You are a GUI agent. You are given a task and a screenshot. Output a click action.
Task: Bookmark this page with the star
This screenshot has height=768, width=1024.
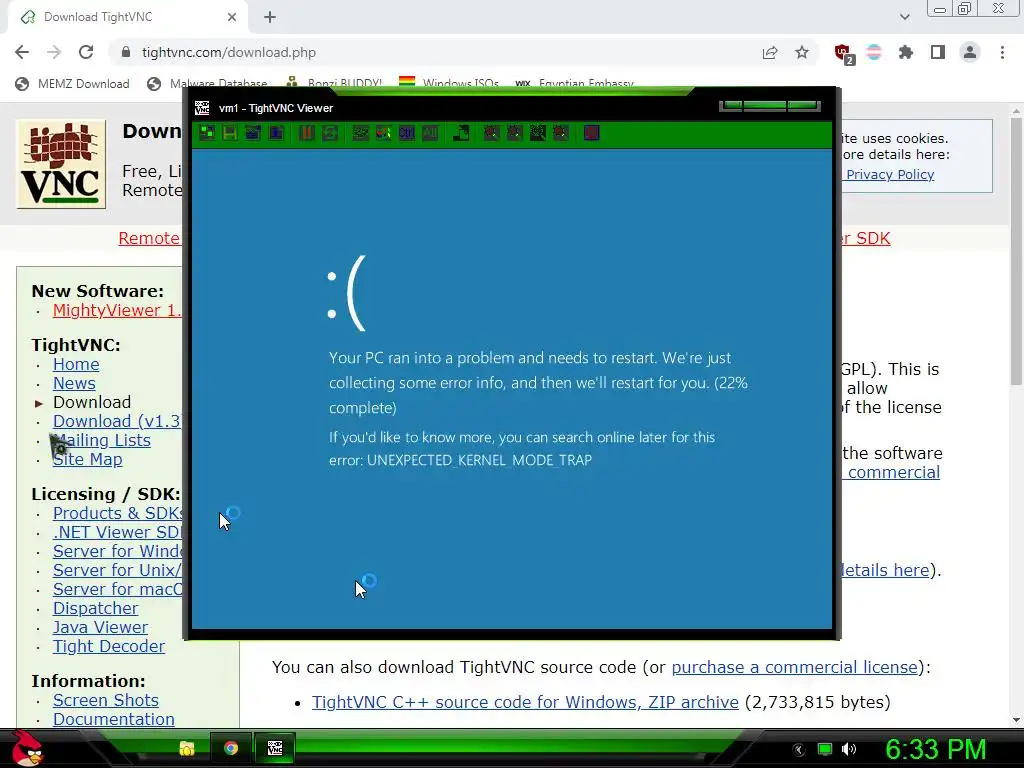(802, 52)
